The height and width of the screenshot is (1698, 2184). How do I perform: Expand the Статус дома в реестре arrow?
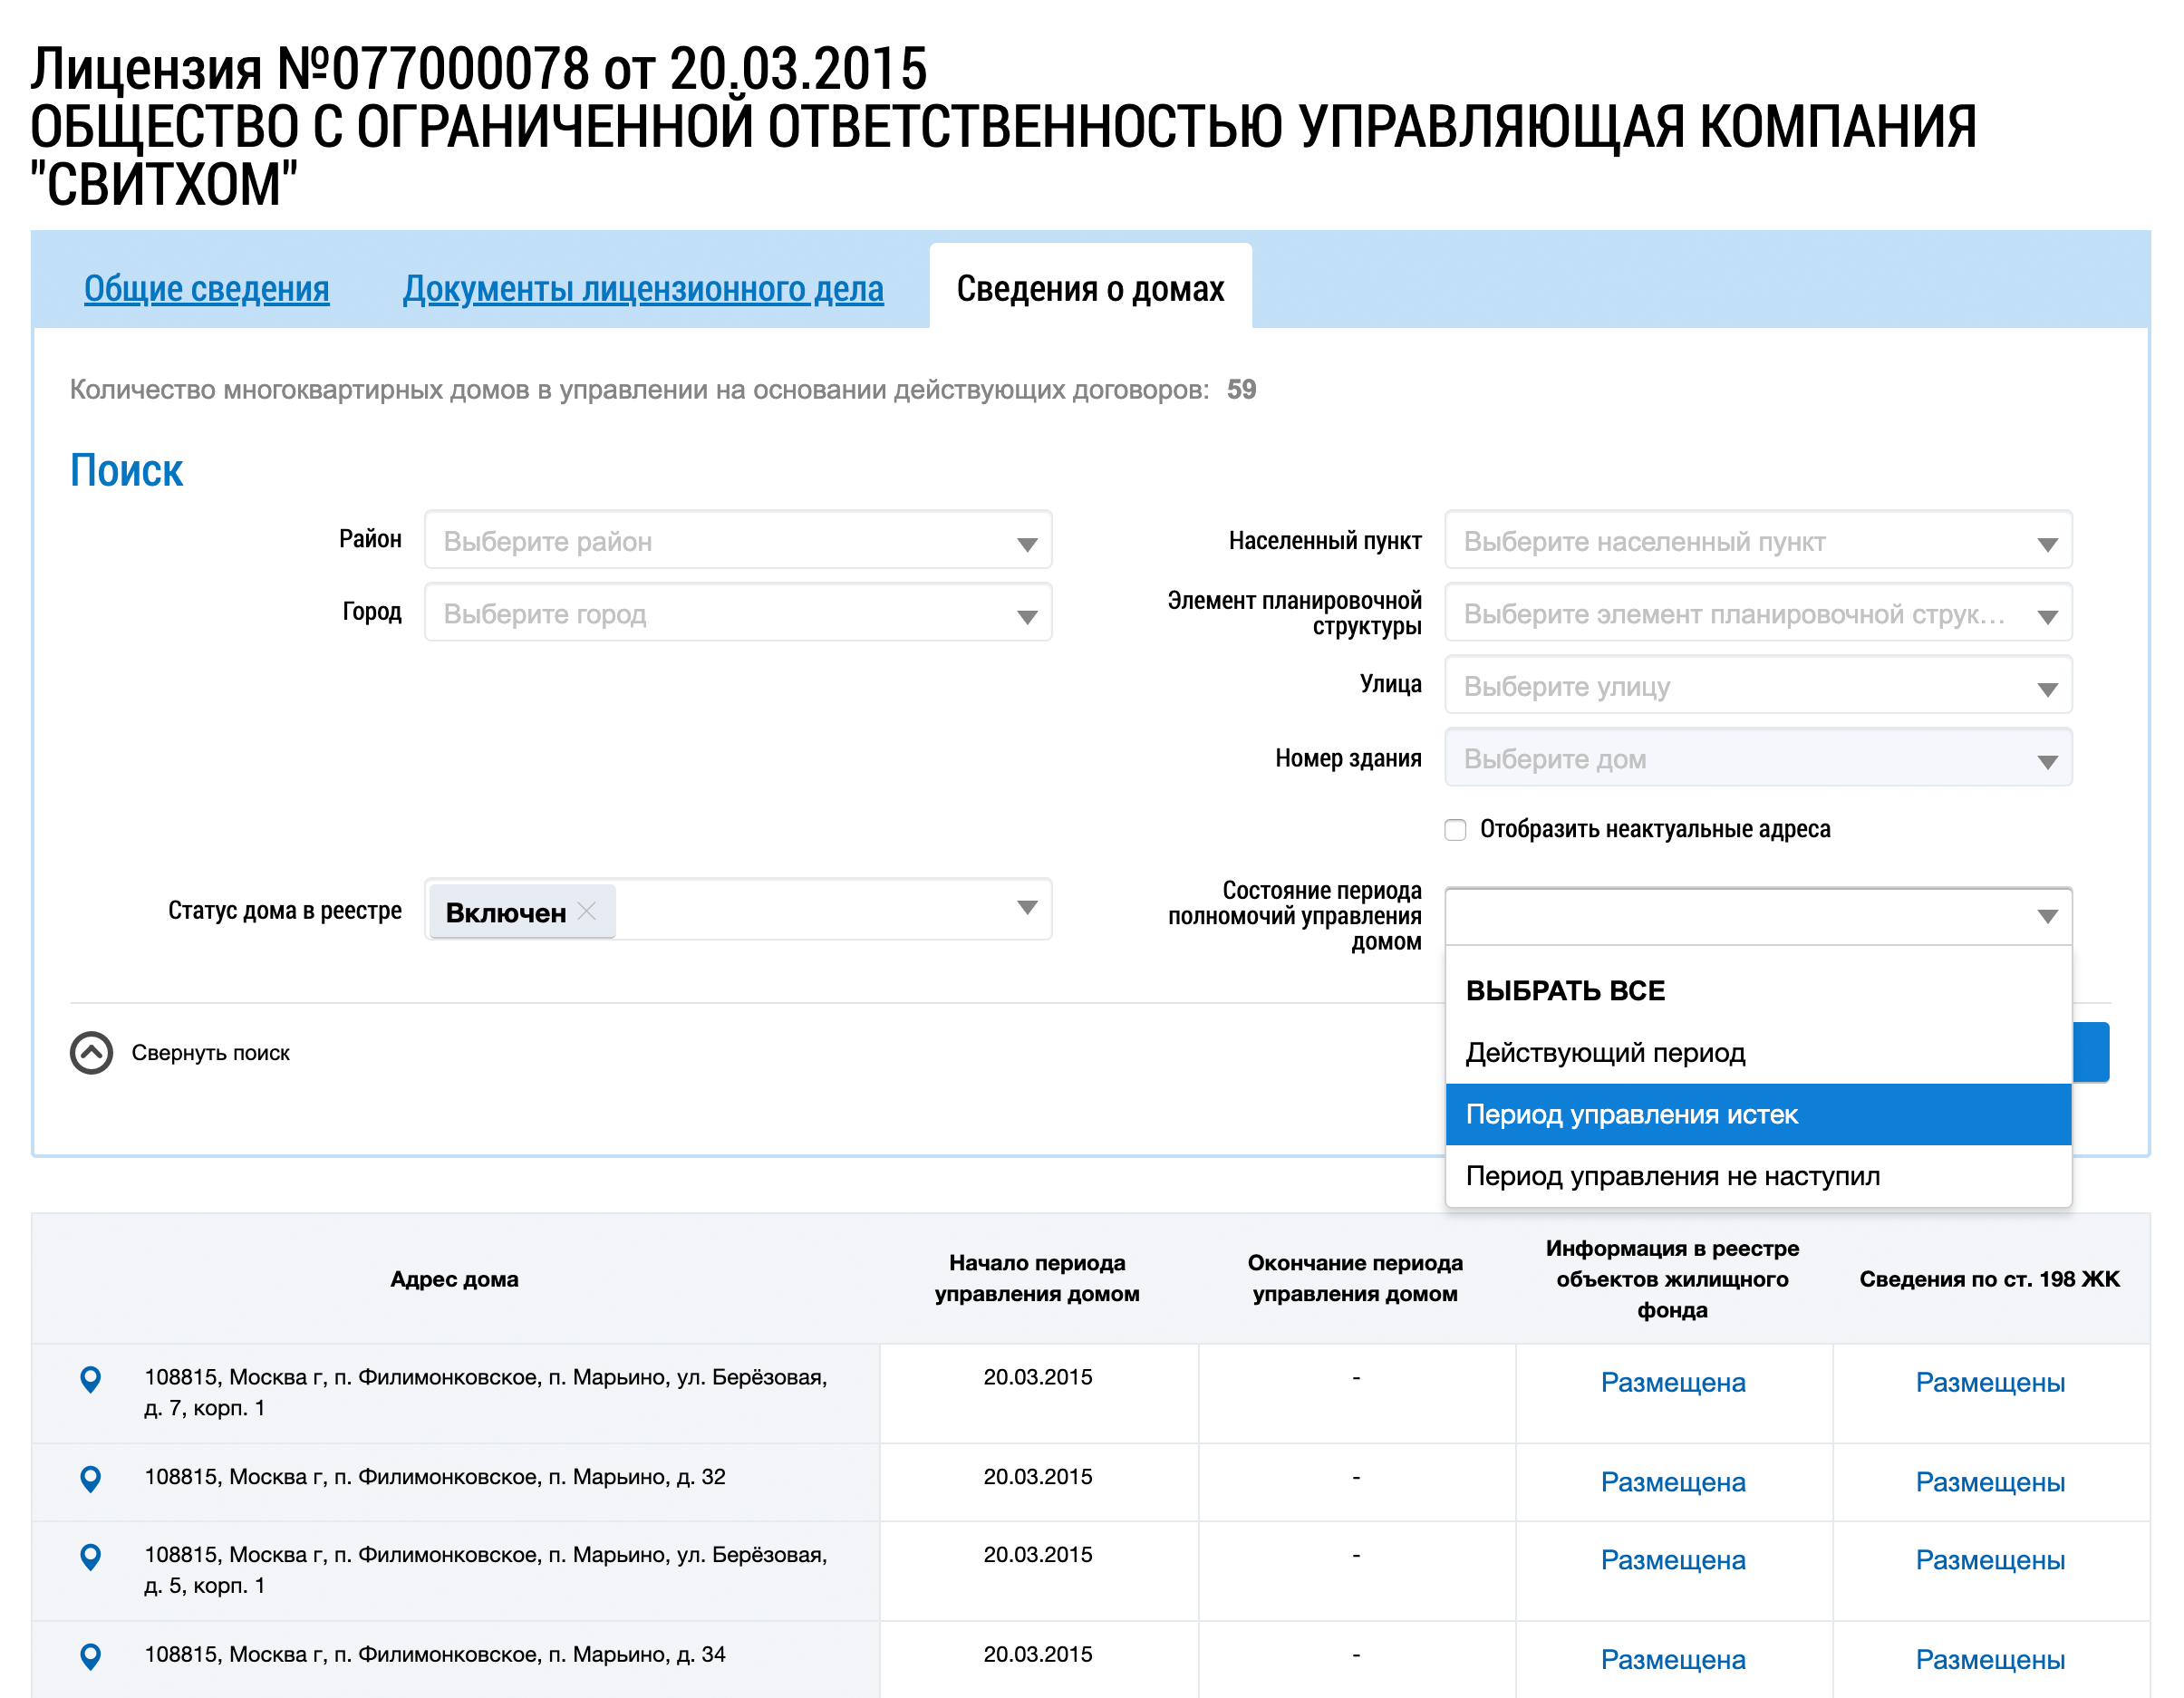point(1027,908)
